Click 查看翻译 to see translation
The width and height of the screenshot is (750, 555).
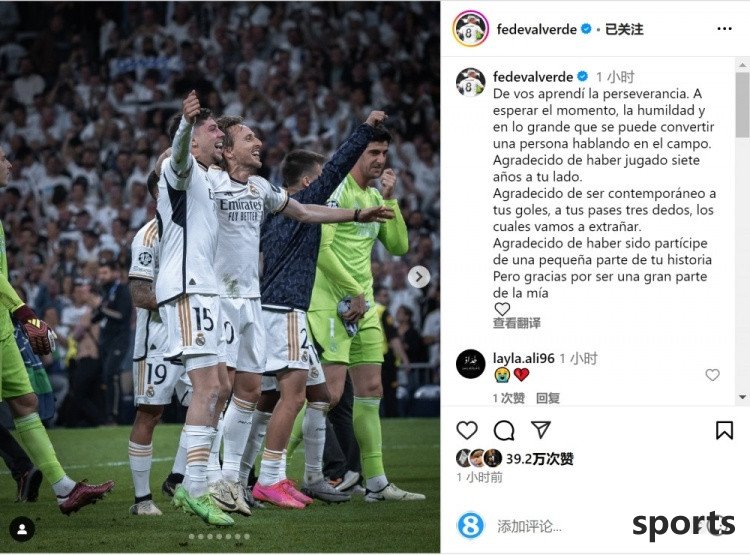click(517, 323)
